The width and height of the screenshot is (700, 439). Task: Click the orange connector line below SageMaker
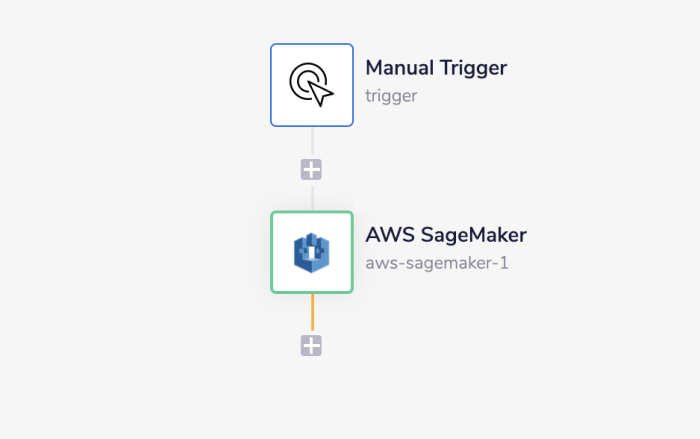click(x=312, y=313)
